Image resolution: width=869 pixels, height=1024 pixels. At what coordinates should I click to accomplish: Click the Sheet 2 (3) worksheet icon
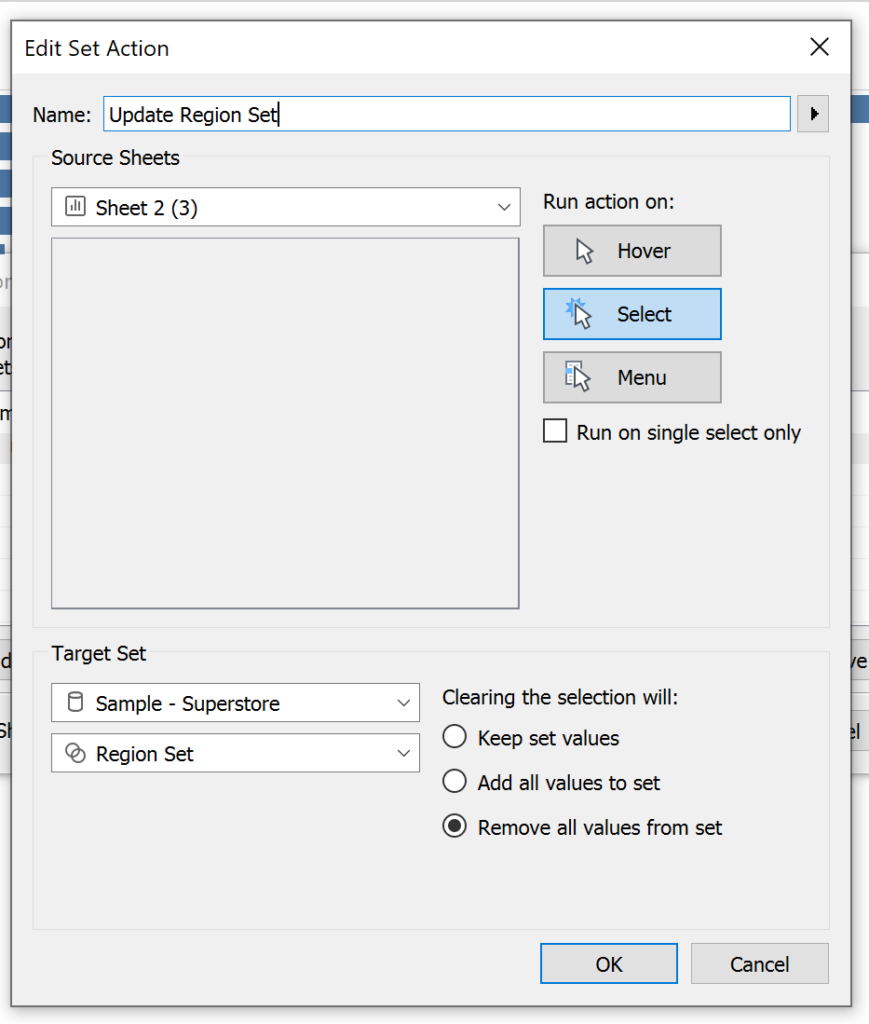pyautogui.click(x=75, y=207)
